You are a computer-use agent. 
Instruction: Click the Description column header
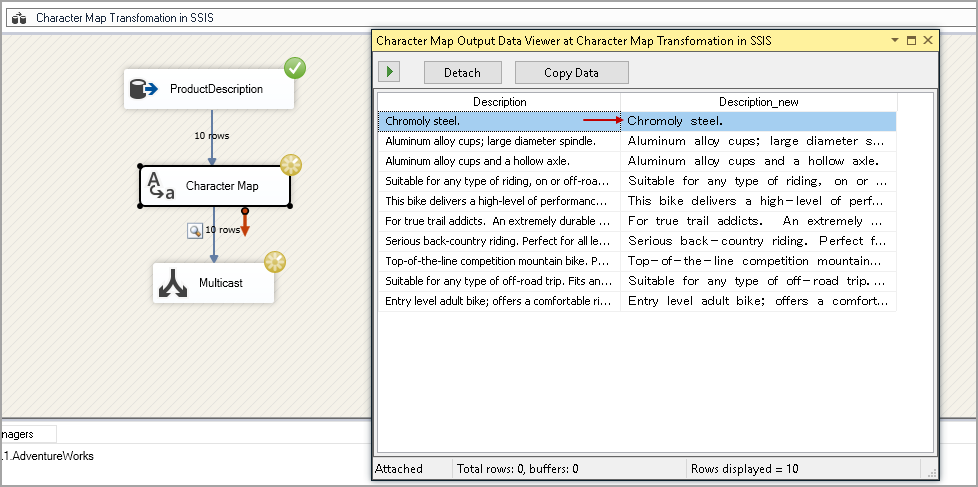coord(499,102)
